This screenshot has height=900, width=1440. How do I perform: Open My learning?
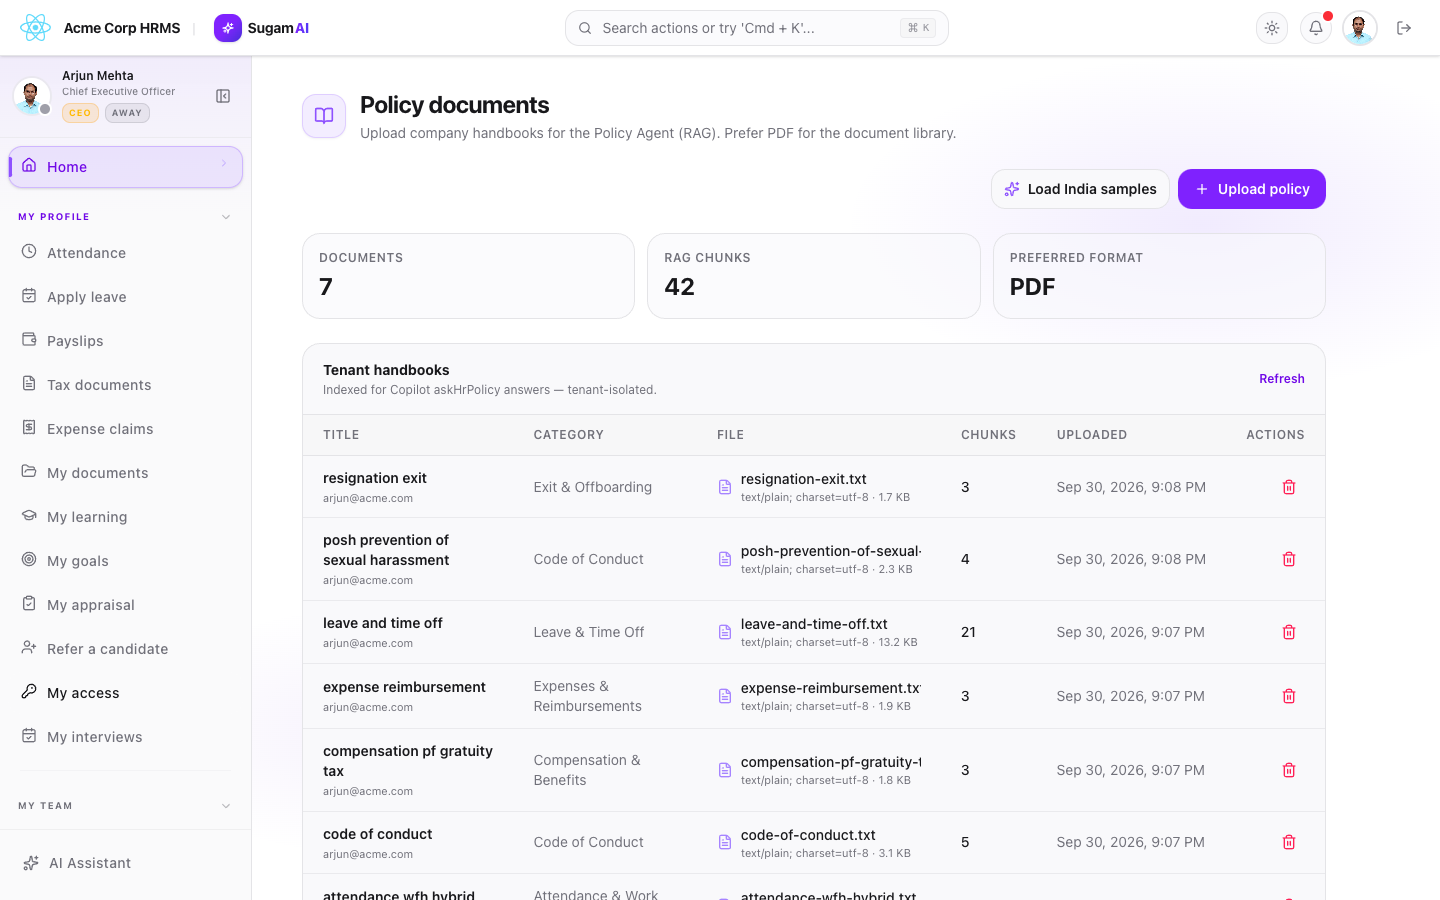click(126, 517)
